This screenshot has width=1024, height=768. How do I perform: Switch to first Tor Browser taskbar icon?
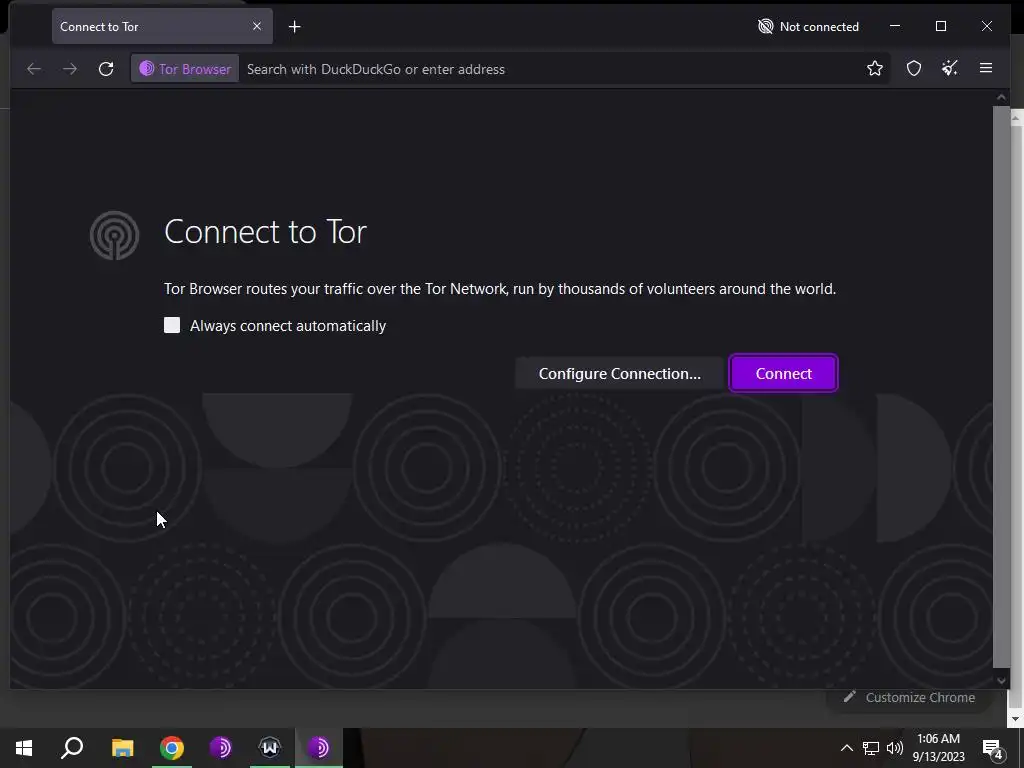[x=221, y=748]
